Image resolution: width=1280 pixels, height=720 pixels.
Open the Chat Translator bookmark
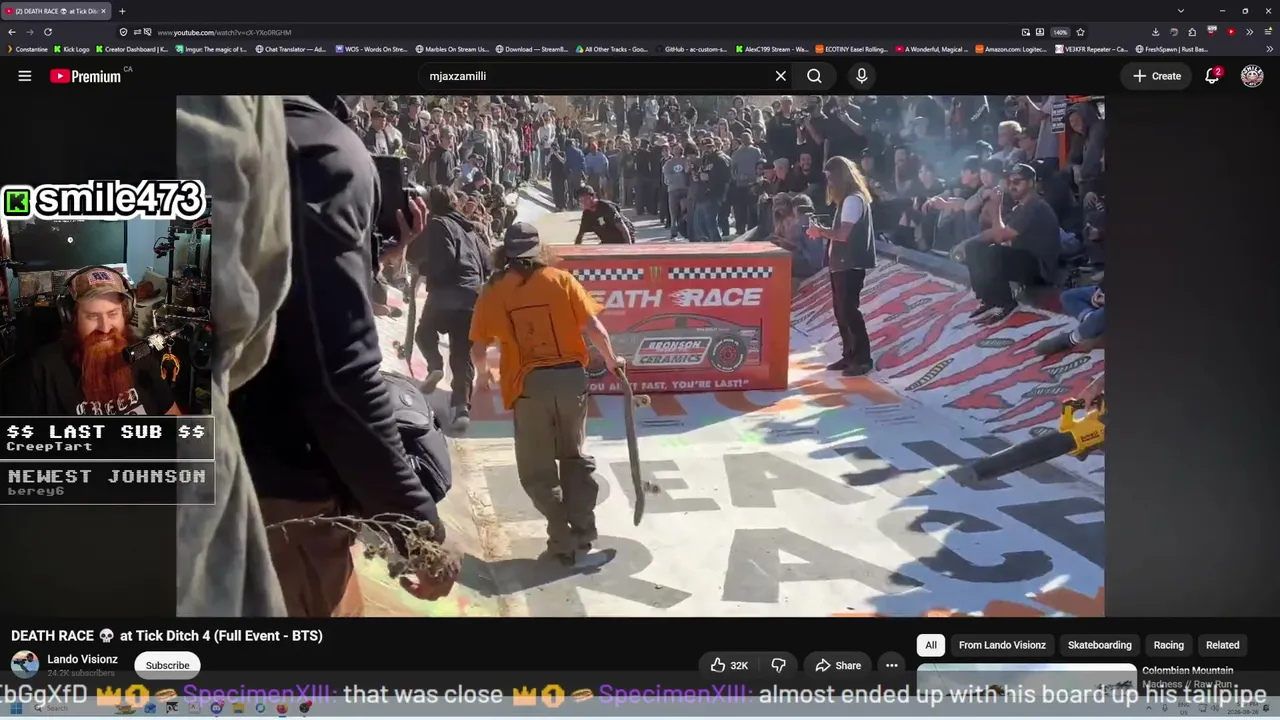click(x=291, y=49)
